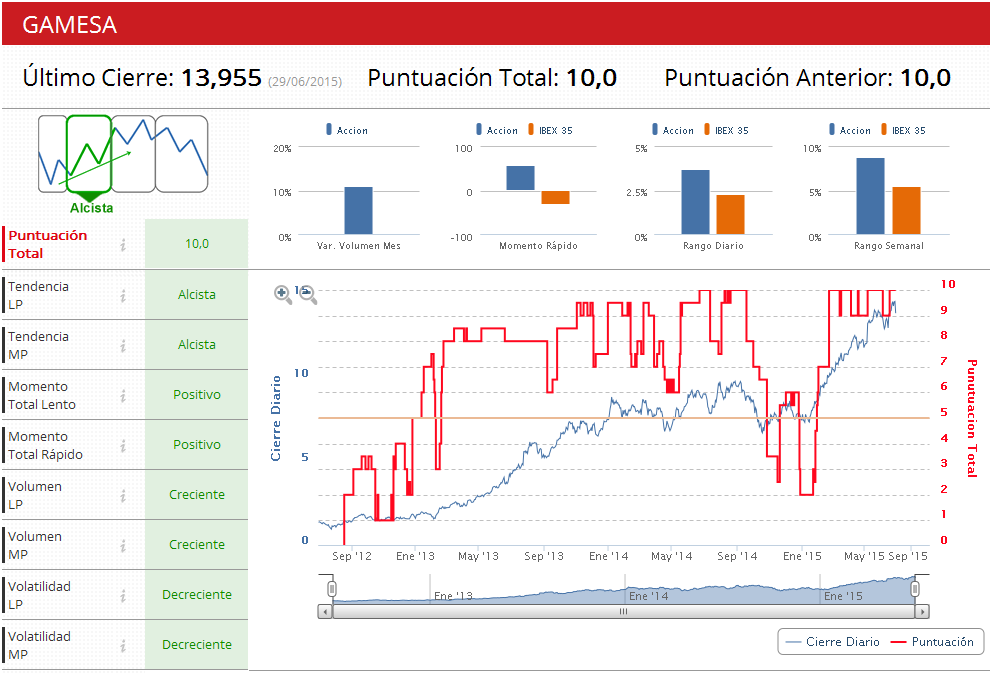Click the Rango Diario chart caption
Viewport: 994px width, 674px height.
[713, 246]
